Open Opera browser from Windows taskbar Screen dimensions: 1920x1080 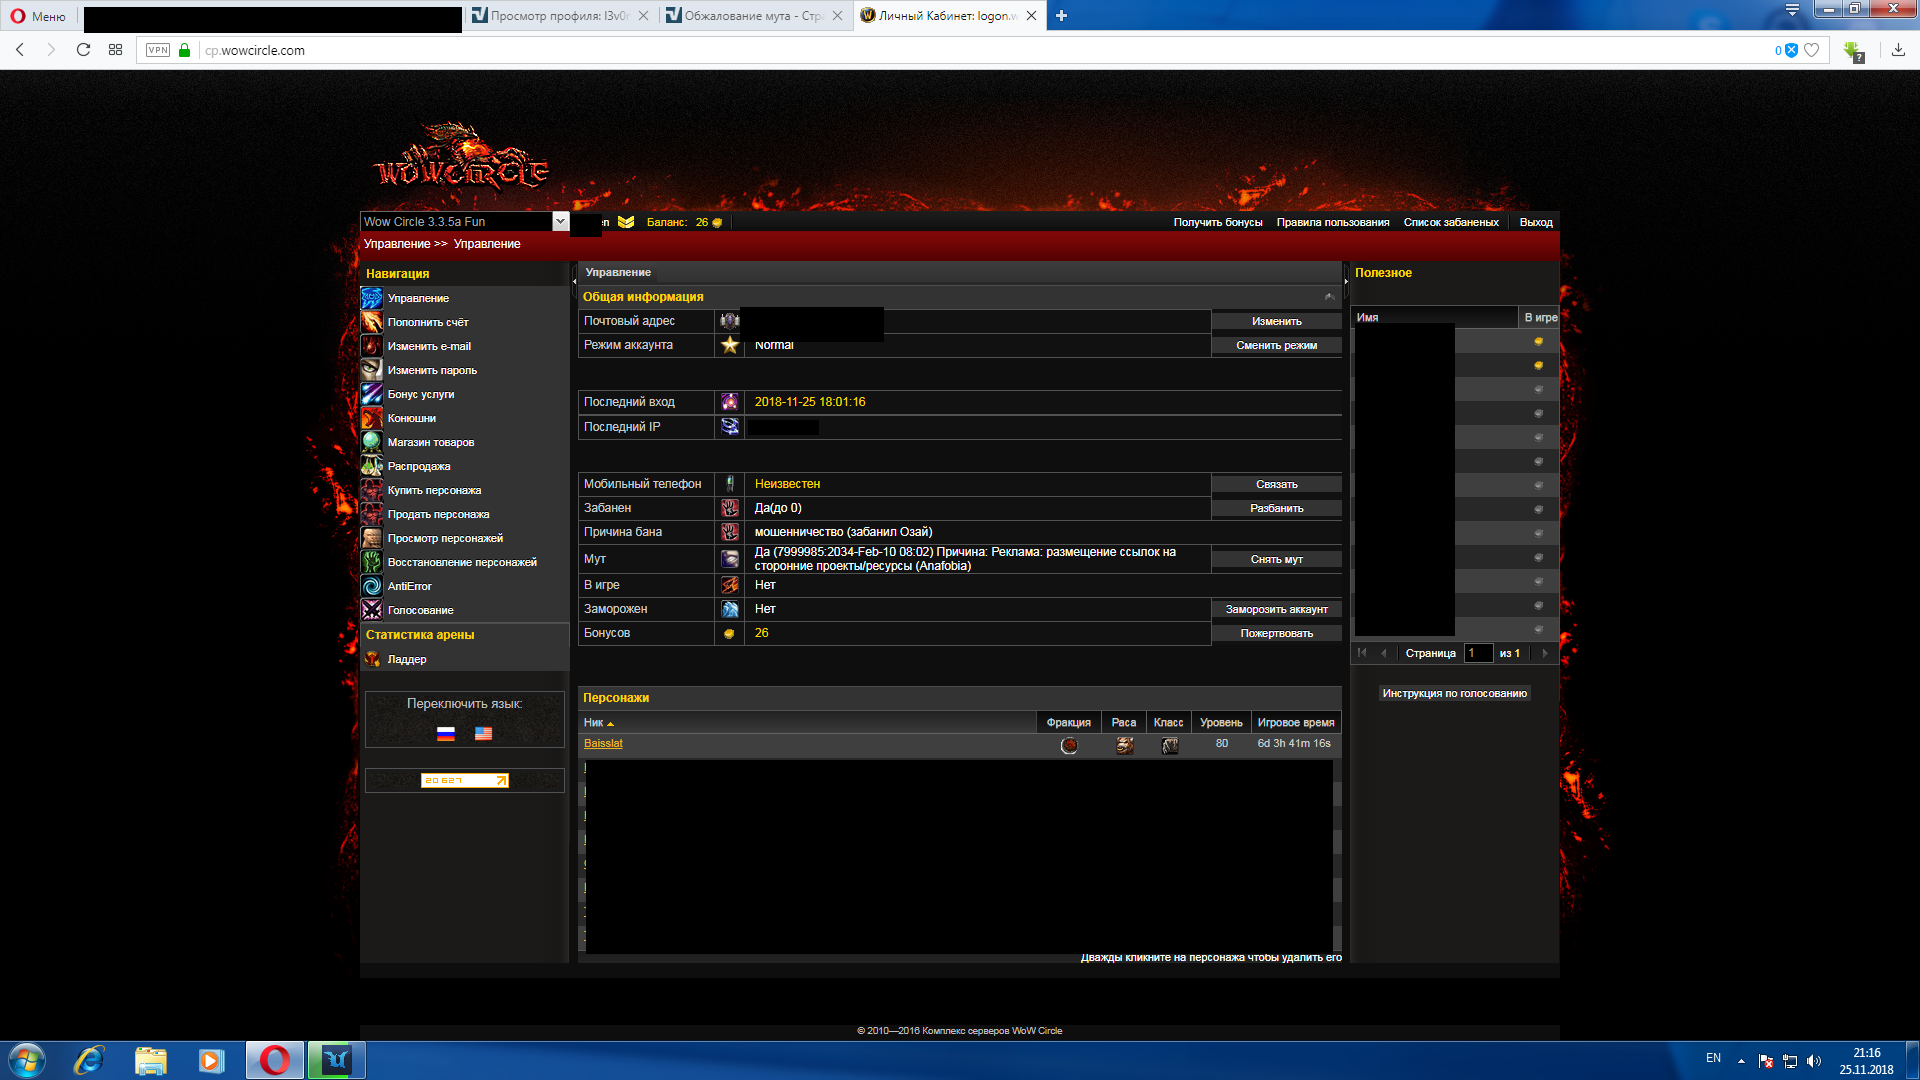[274, 1060]
